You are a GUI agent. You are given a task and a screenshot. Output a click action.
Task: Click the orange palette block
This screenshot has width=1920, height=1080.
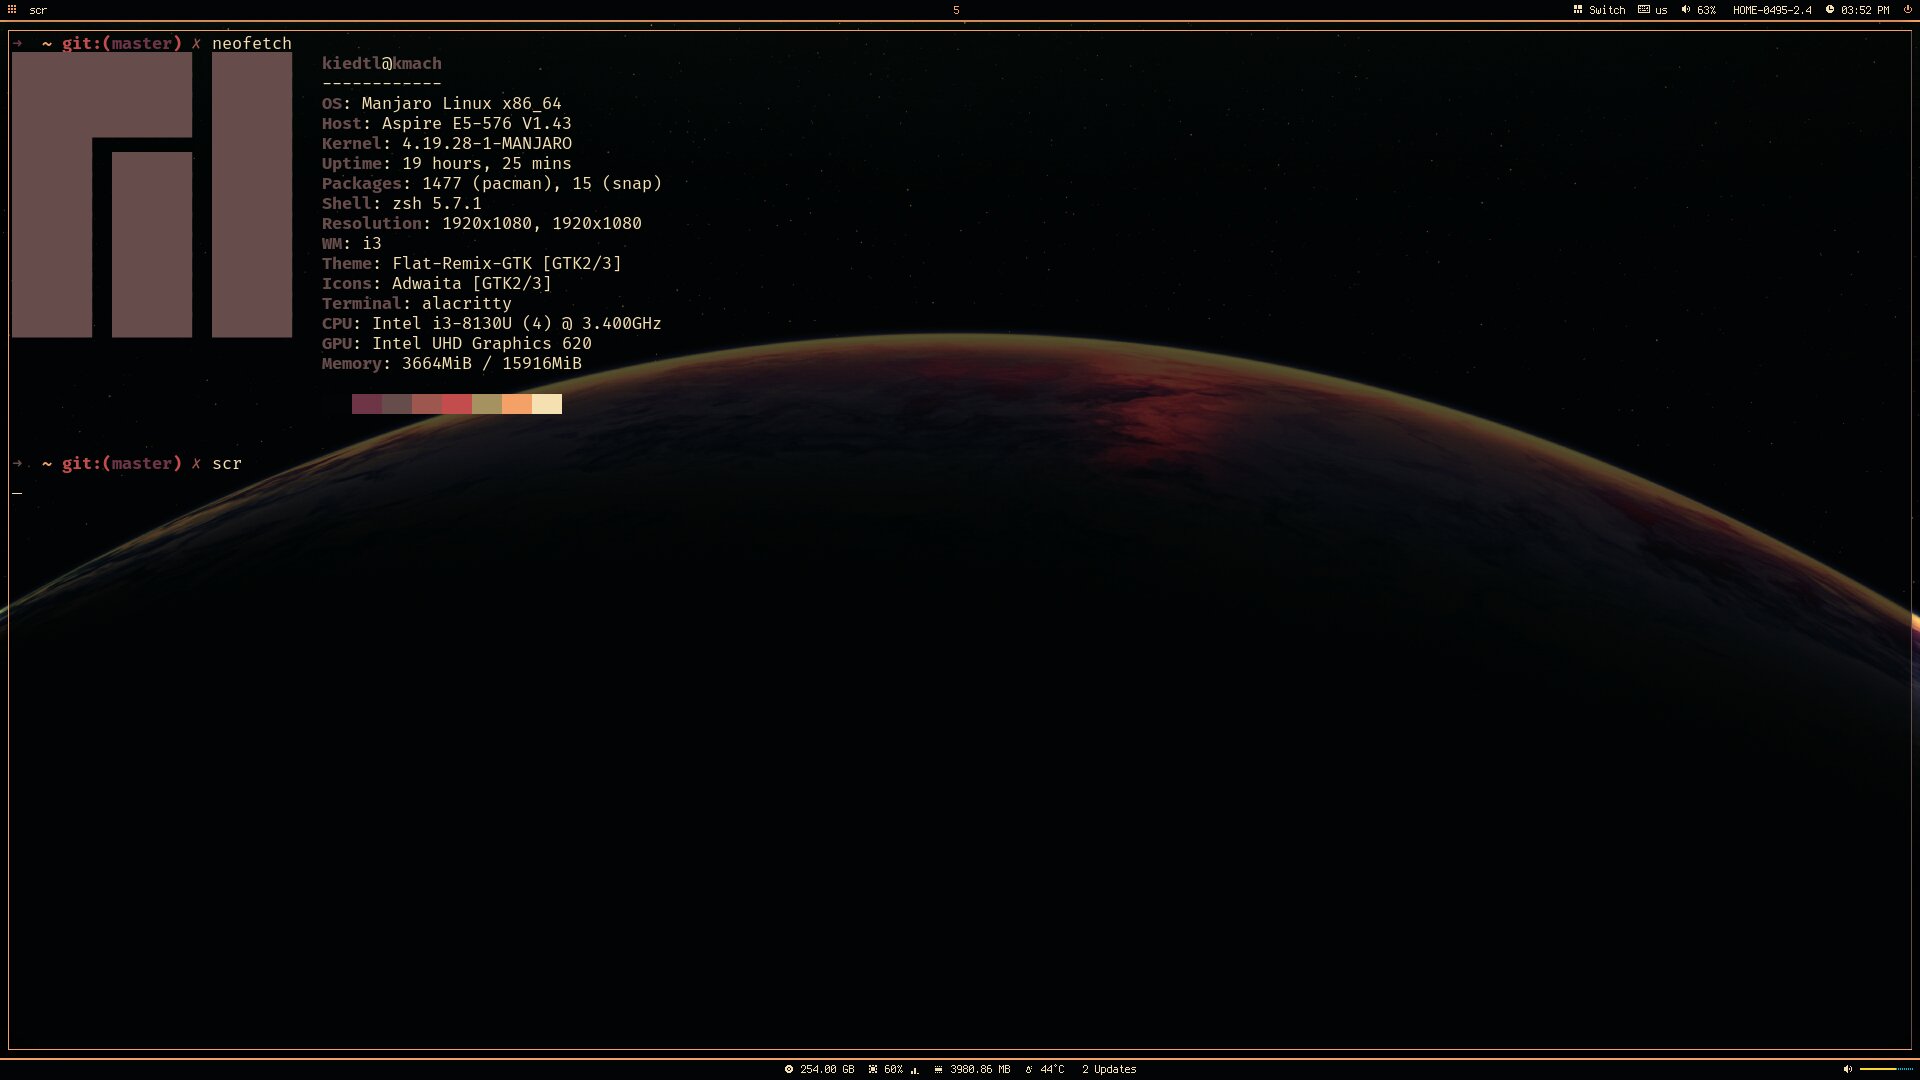517,404
